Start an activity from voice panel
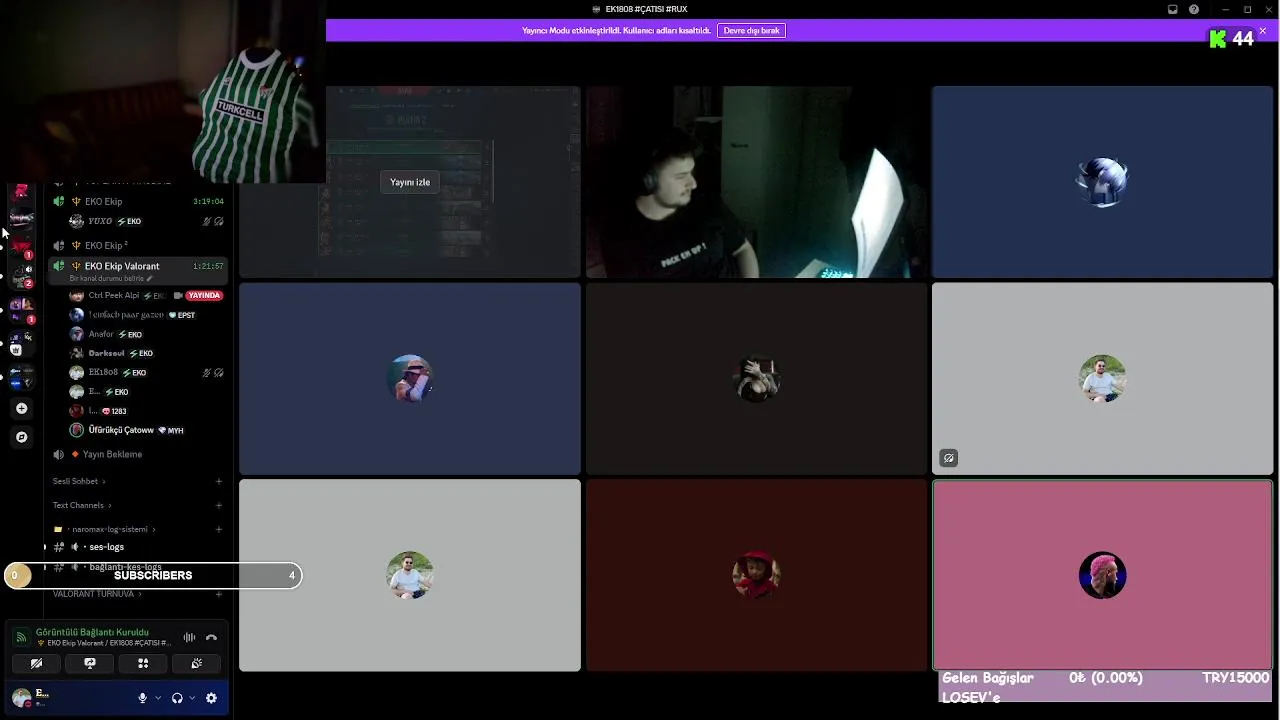Image resolution: width=1280 pixels, height=720 pixels. pos(143,663)
